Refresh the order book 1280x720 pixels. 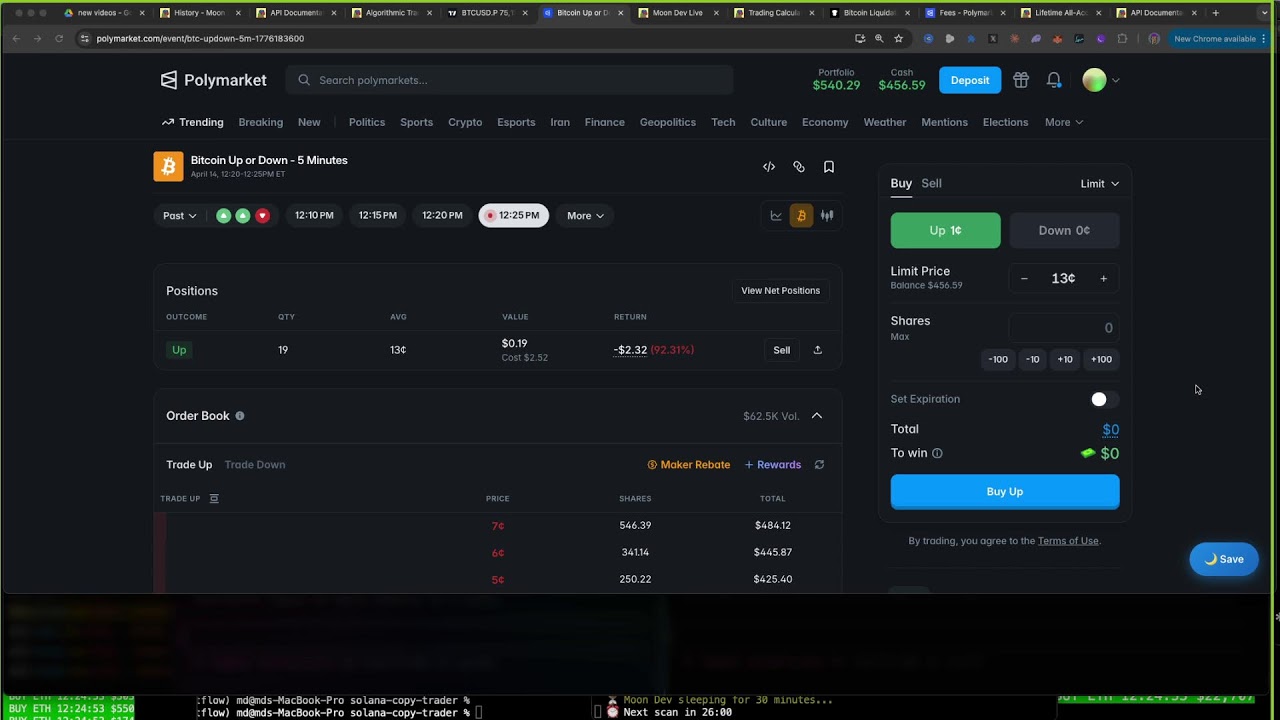tap(819, 465)
